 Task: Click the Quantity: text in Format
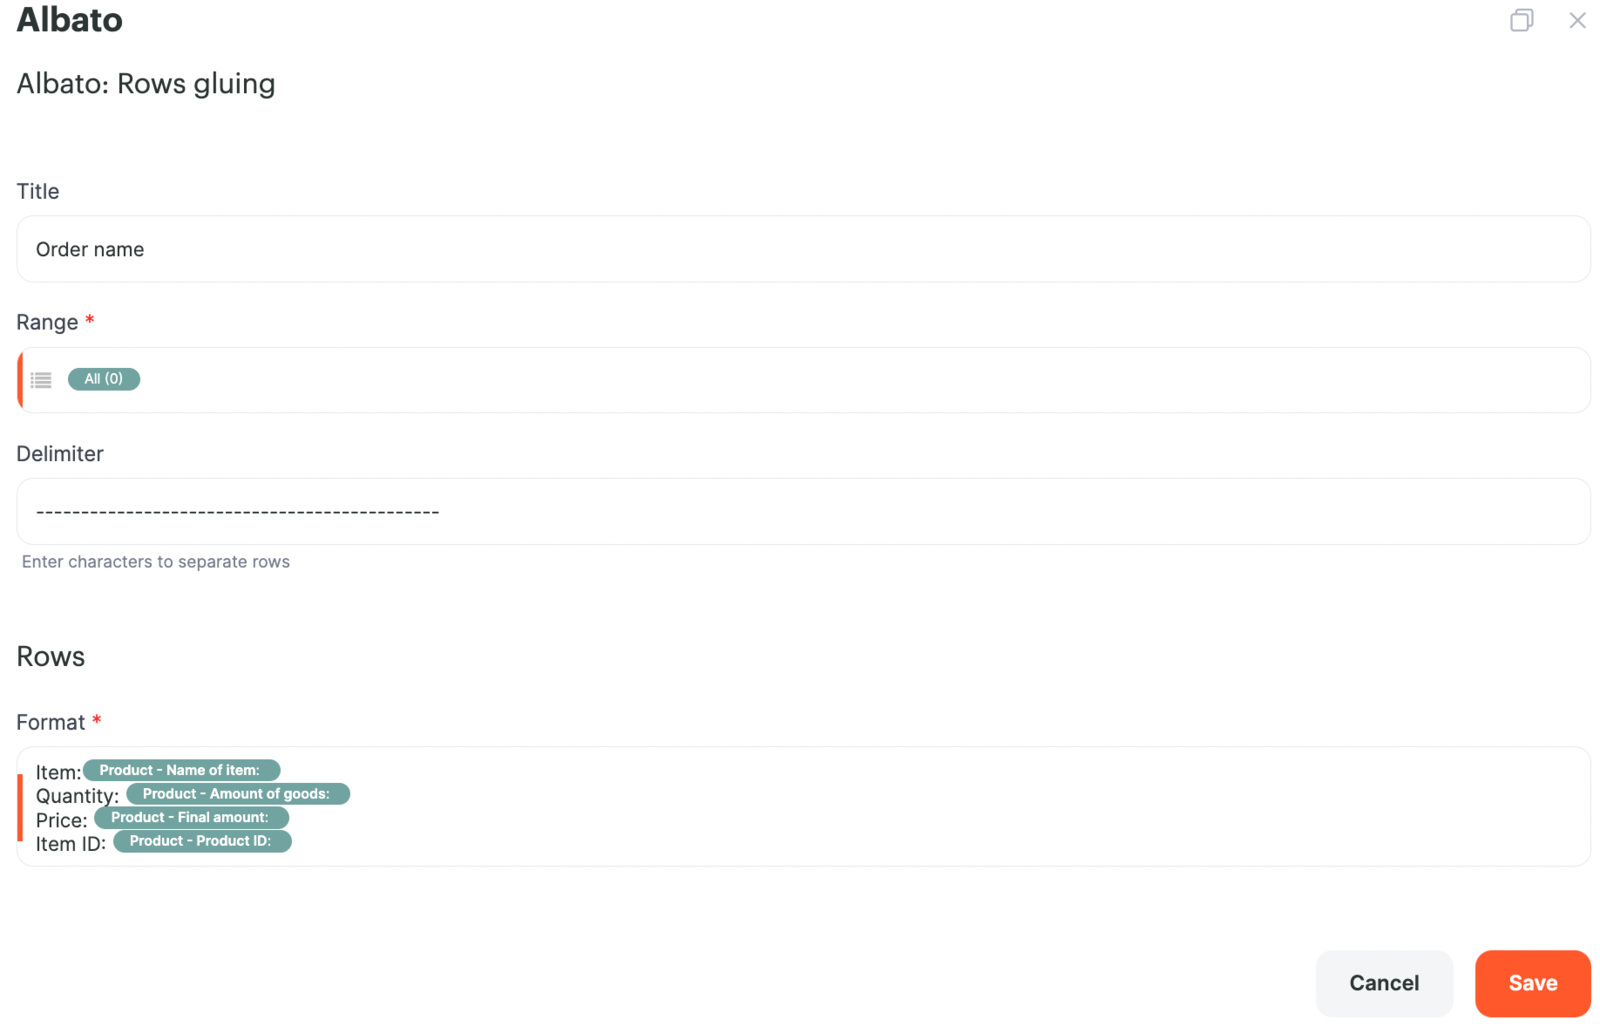[77, 796]
